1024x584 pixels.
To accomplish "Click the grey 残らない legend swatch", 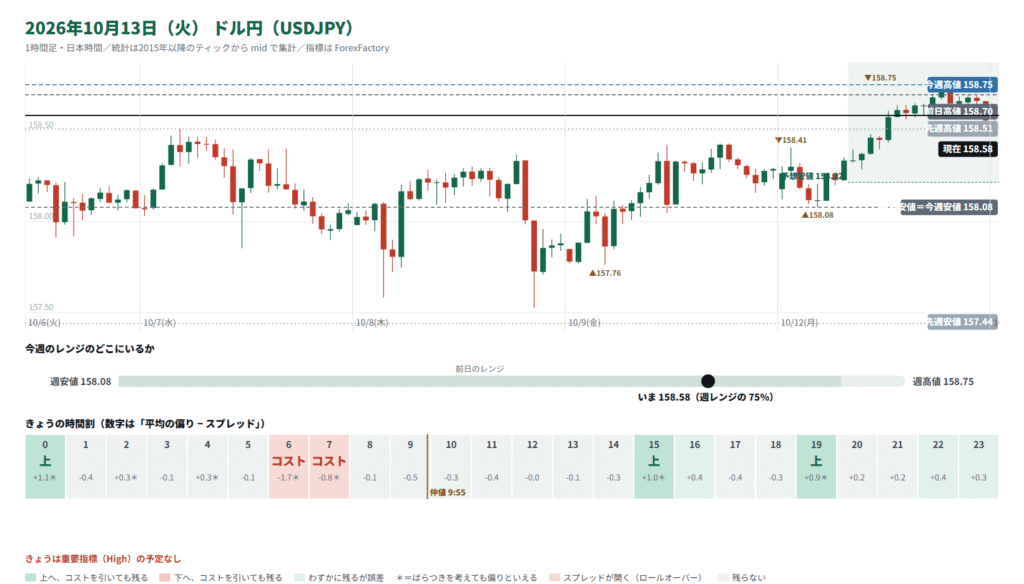I will pyautogui.click(x=722, y=577).
